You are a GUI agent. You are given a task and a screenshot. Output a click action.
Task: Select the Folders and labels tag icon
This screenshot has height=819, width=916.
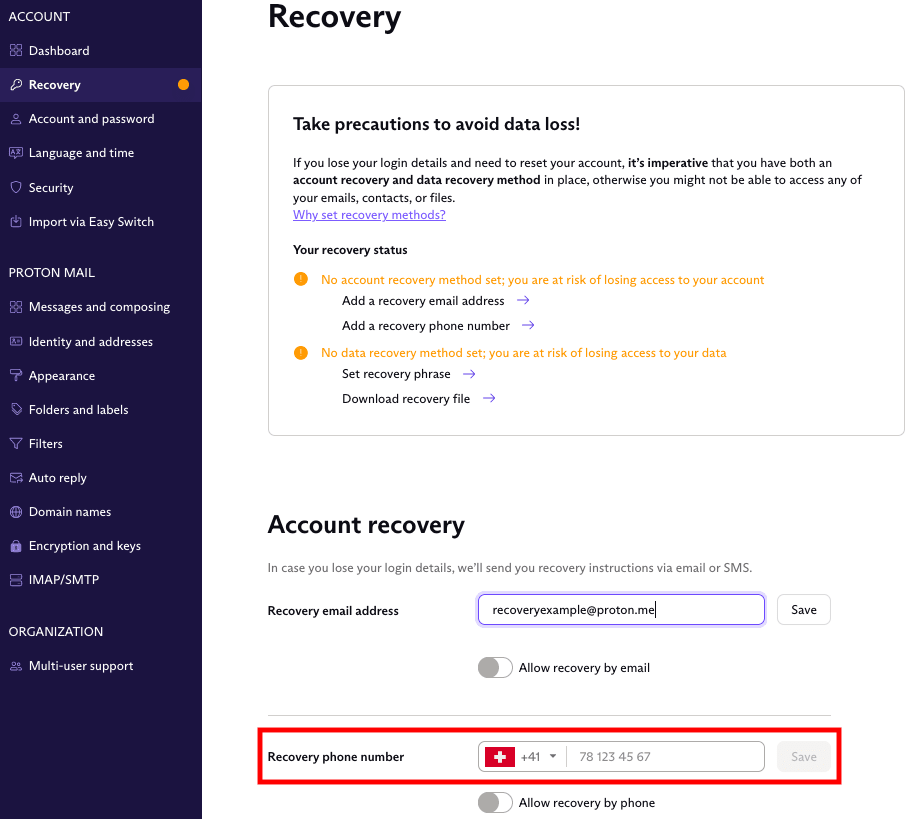(x=16, y=409)
